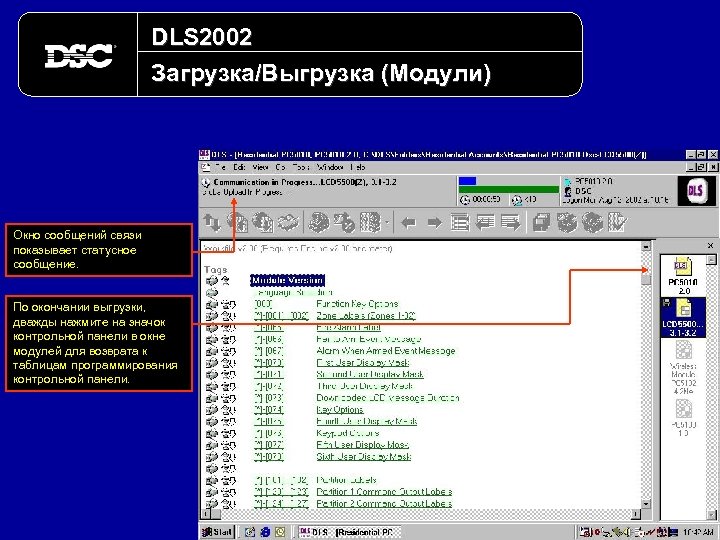Open the Window menu
The height and width of the screenshot is (540, 720).
coord(330,167)
